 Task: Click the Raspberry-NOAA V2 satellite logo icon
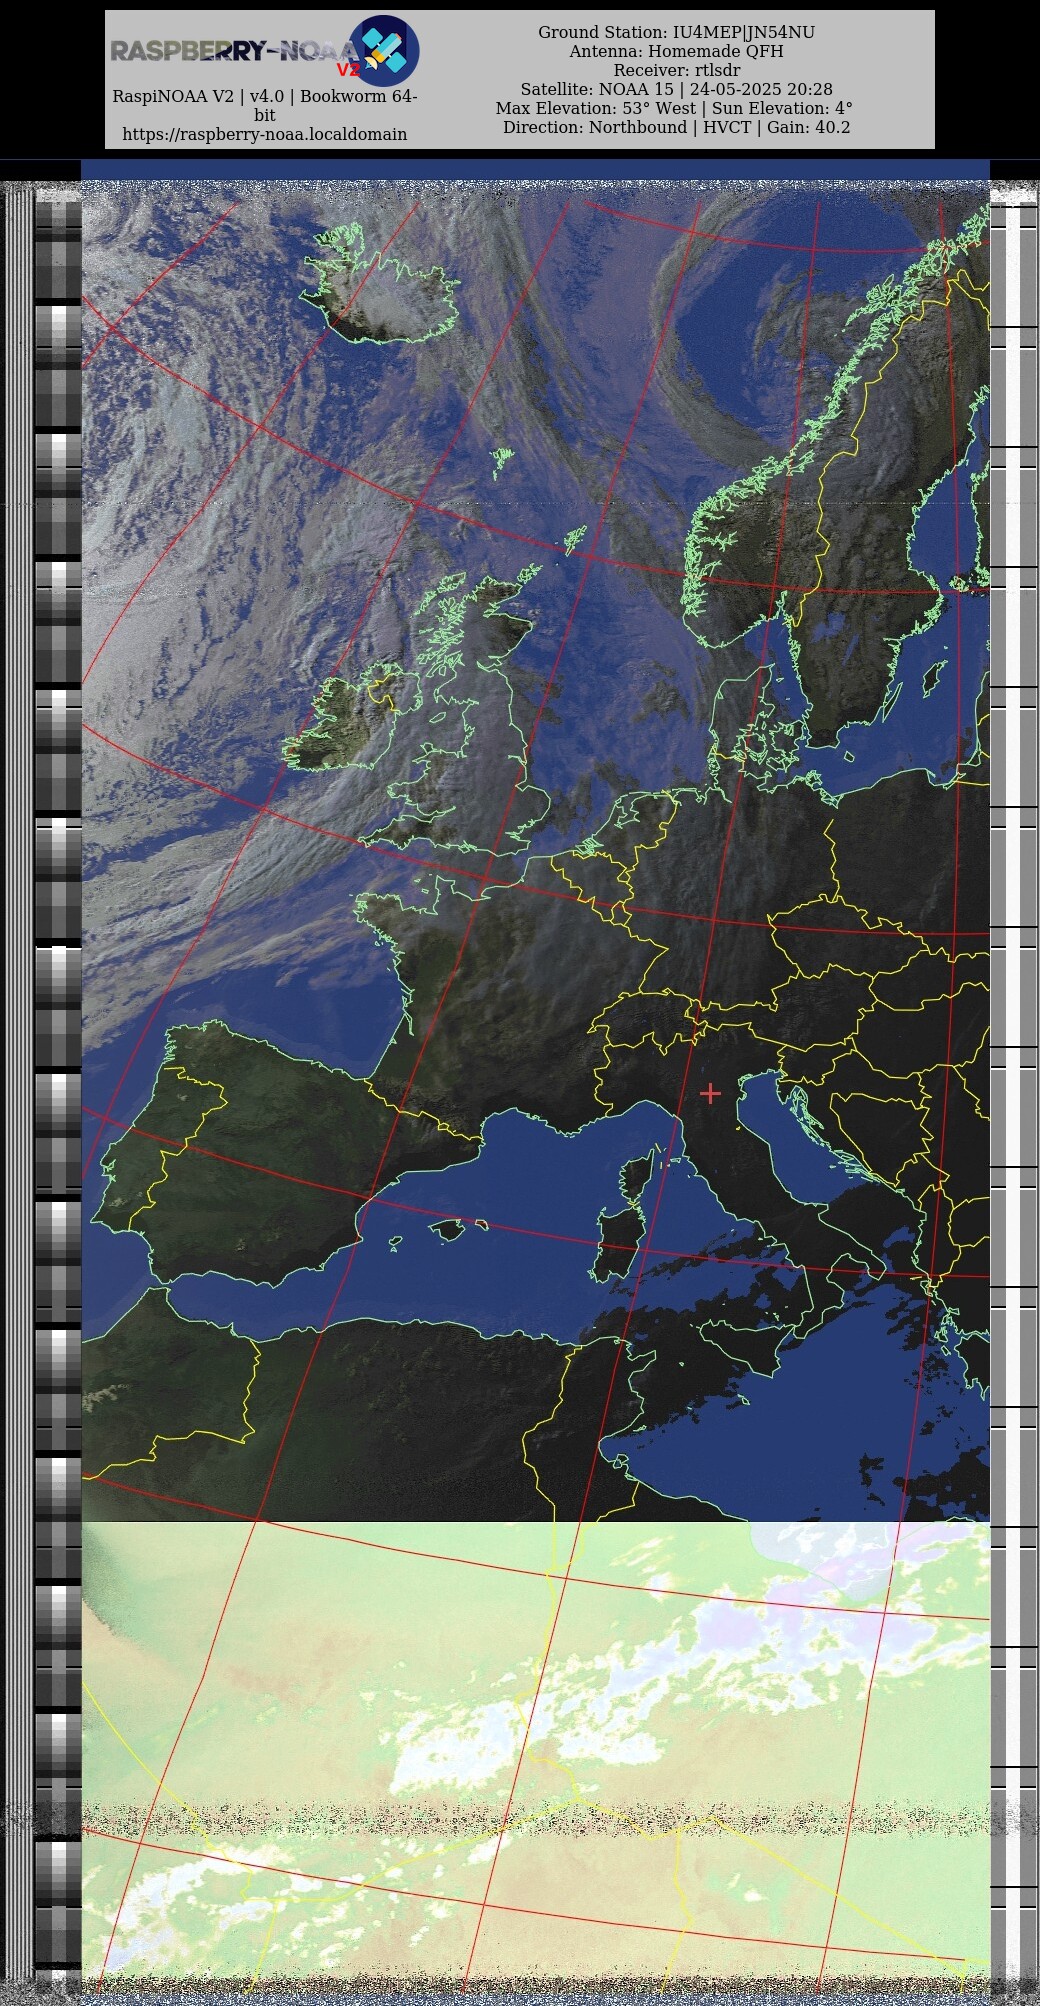[384, 50]
